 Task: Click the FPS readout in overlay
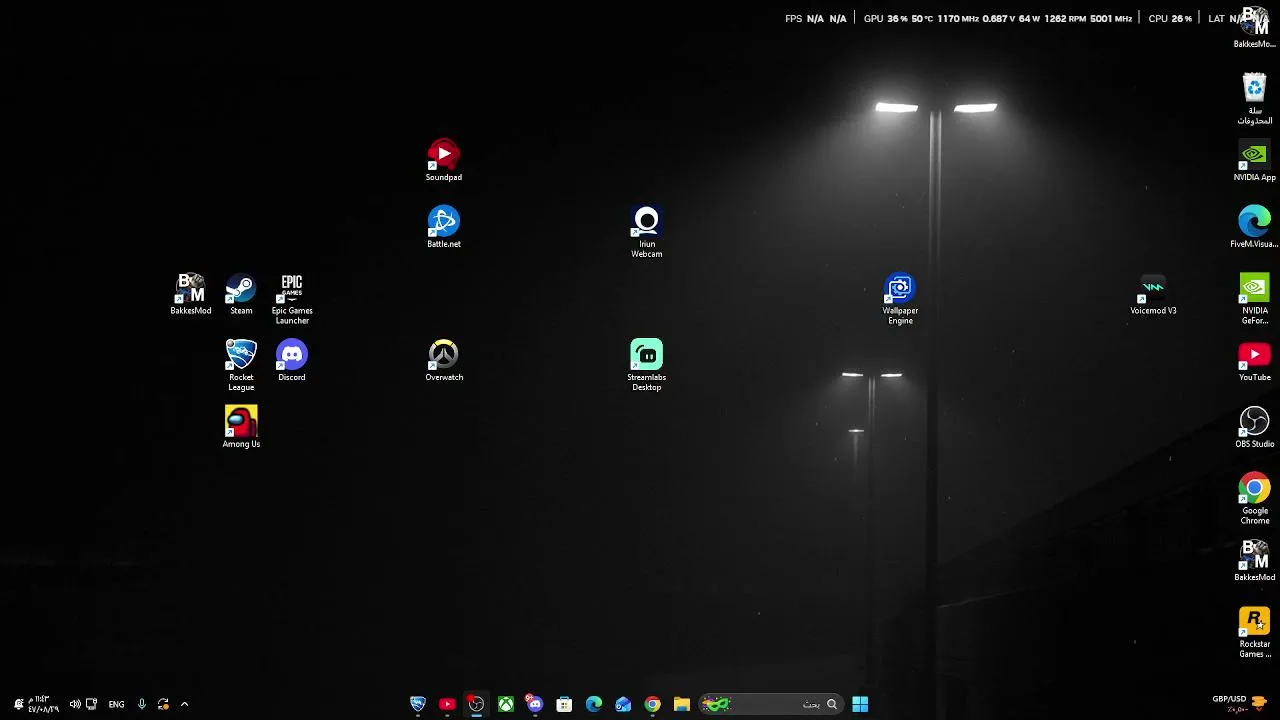pos(816,19)
